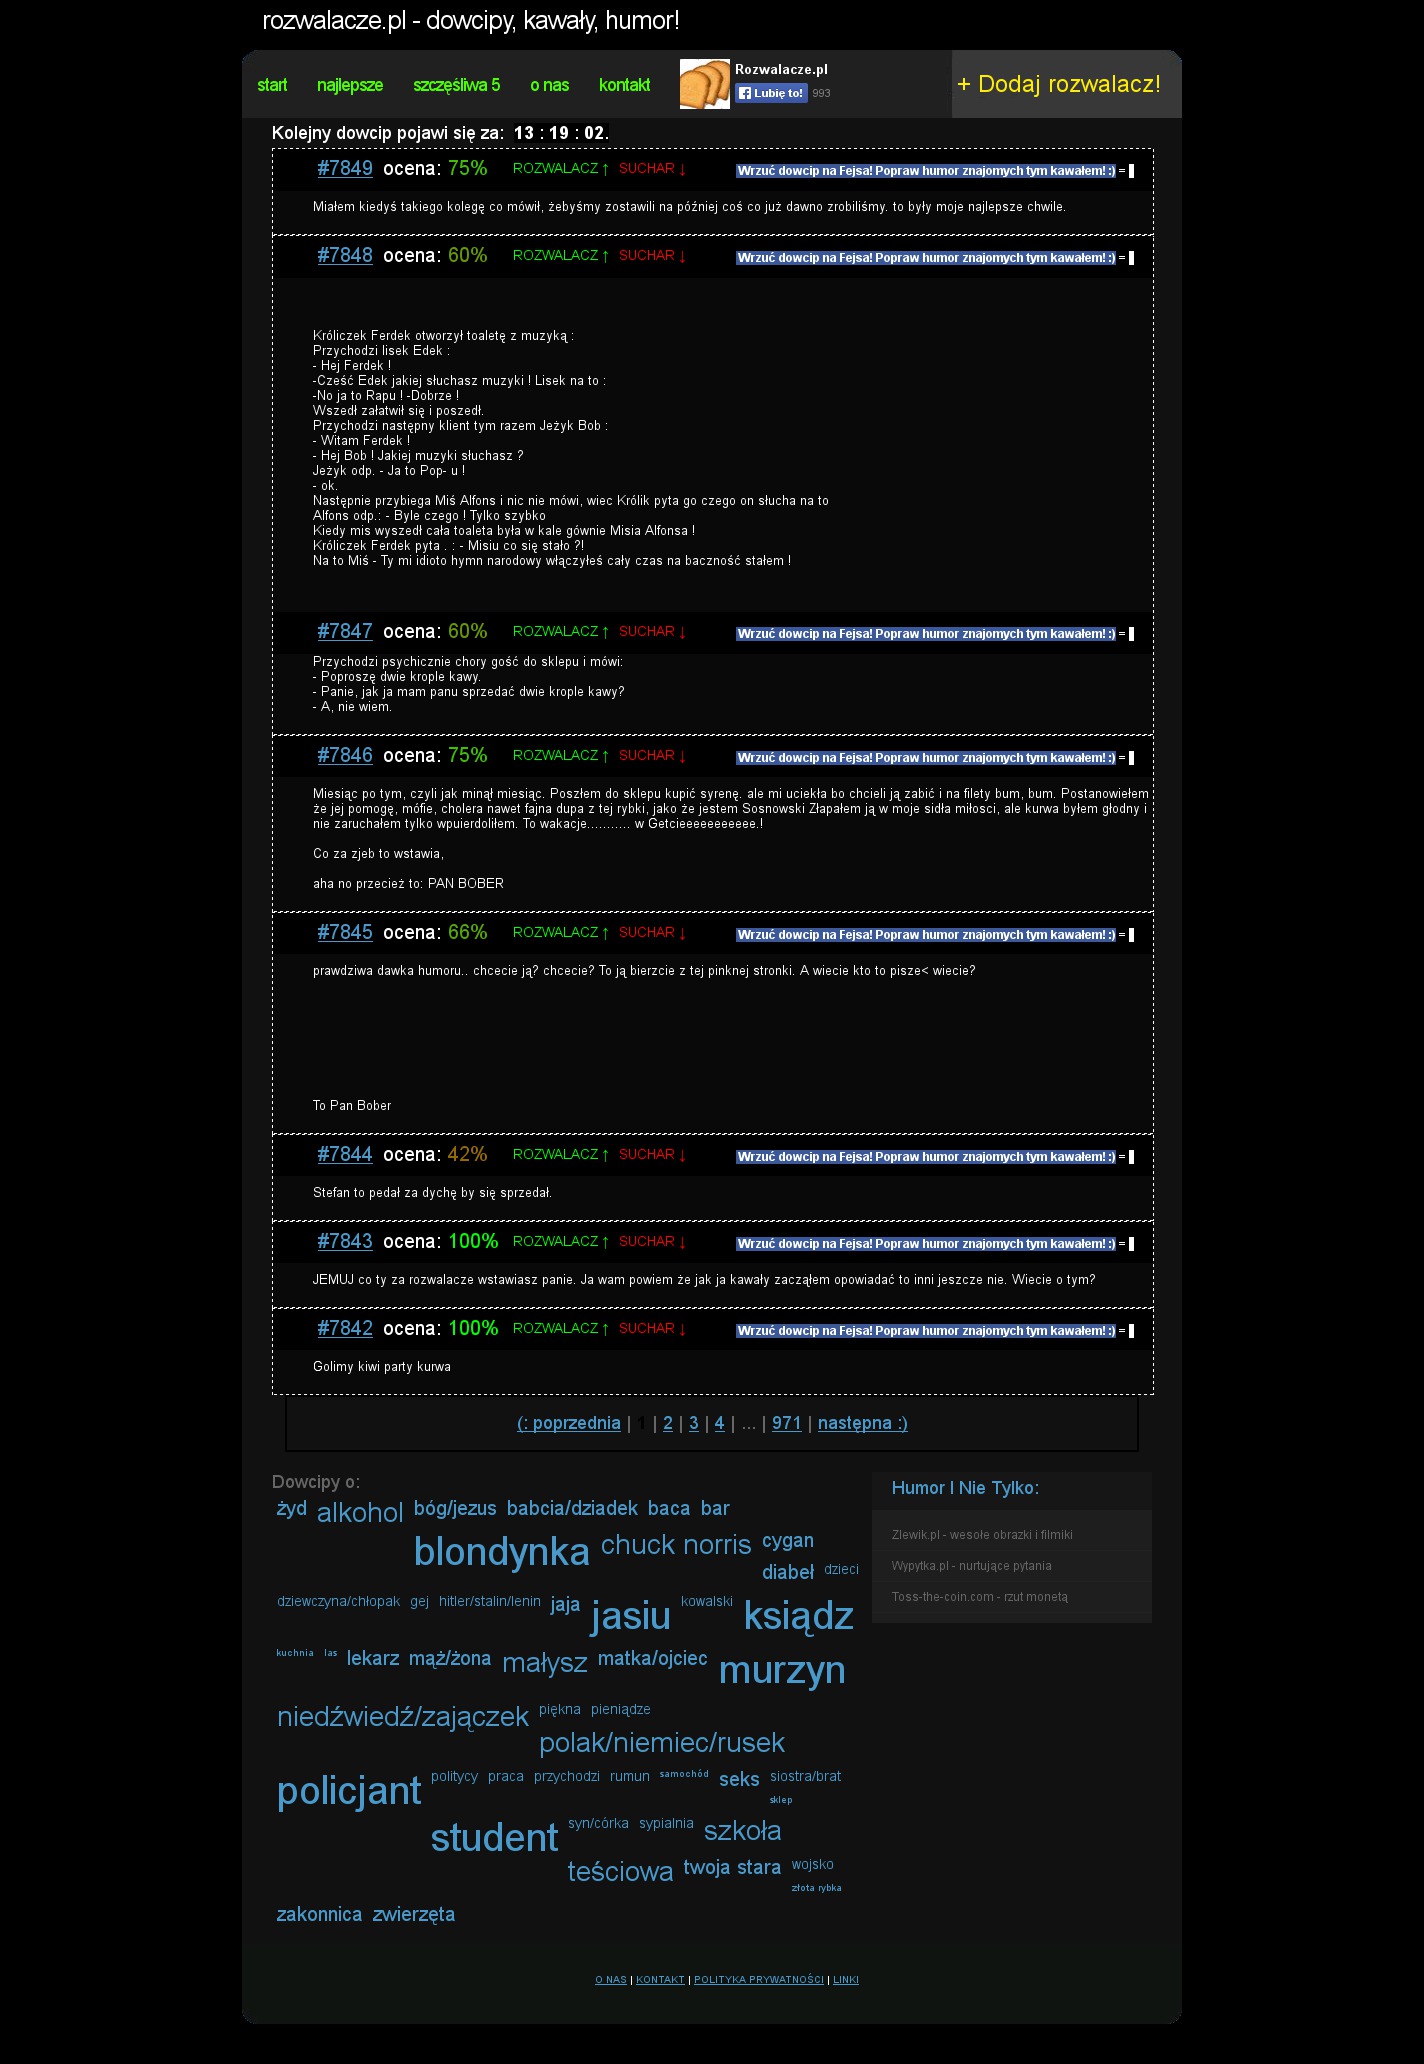
Task: Select the 'blondynka' tag in cloud
Action: point(501,1551)
